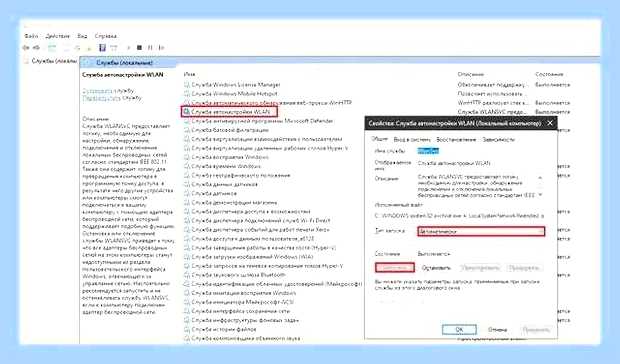620x364 pixels.
Task: Open the Файл menu
Action: tap(31, 36)
